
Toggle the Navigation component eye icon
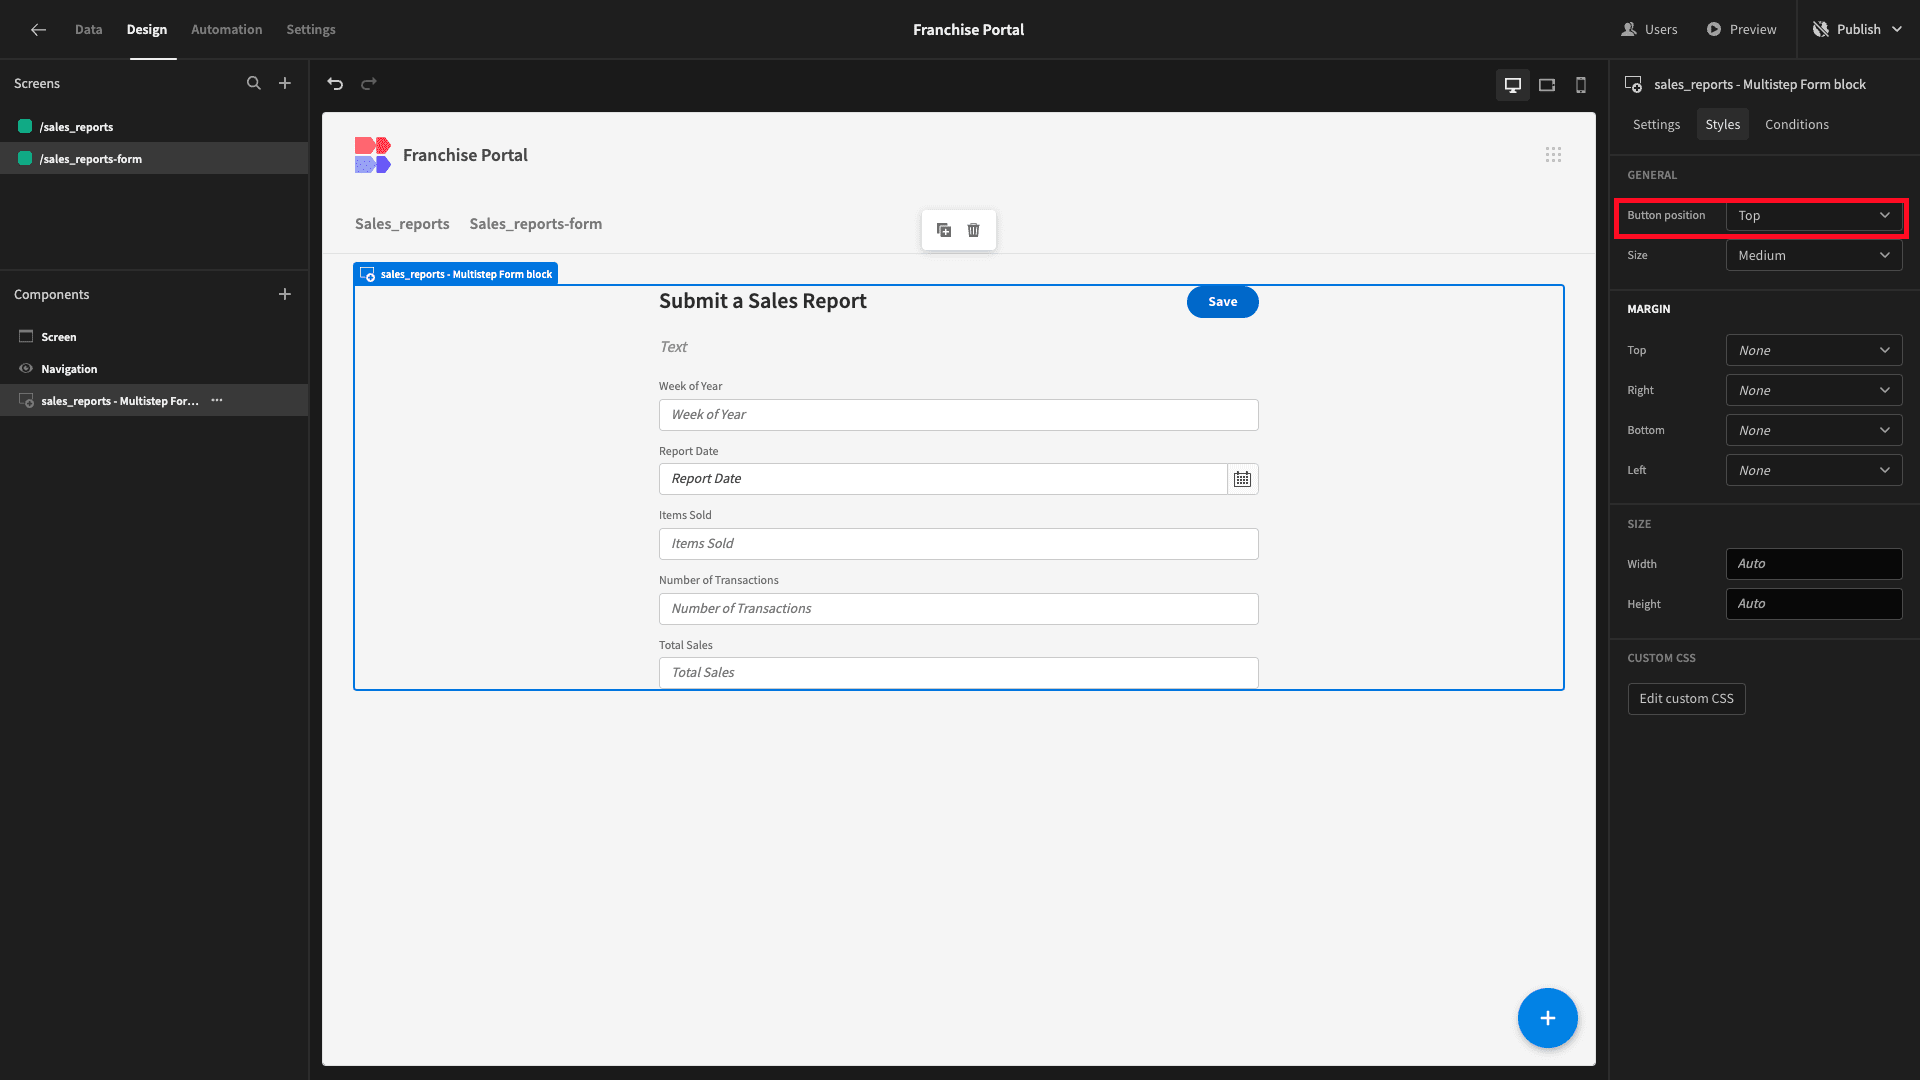[26, 369]
